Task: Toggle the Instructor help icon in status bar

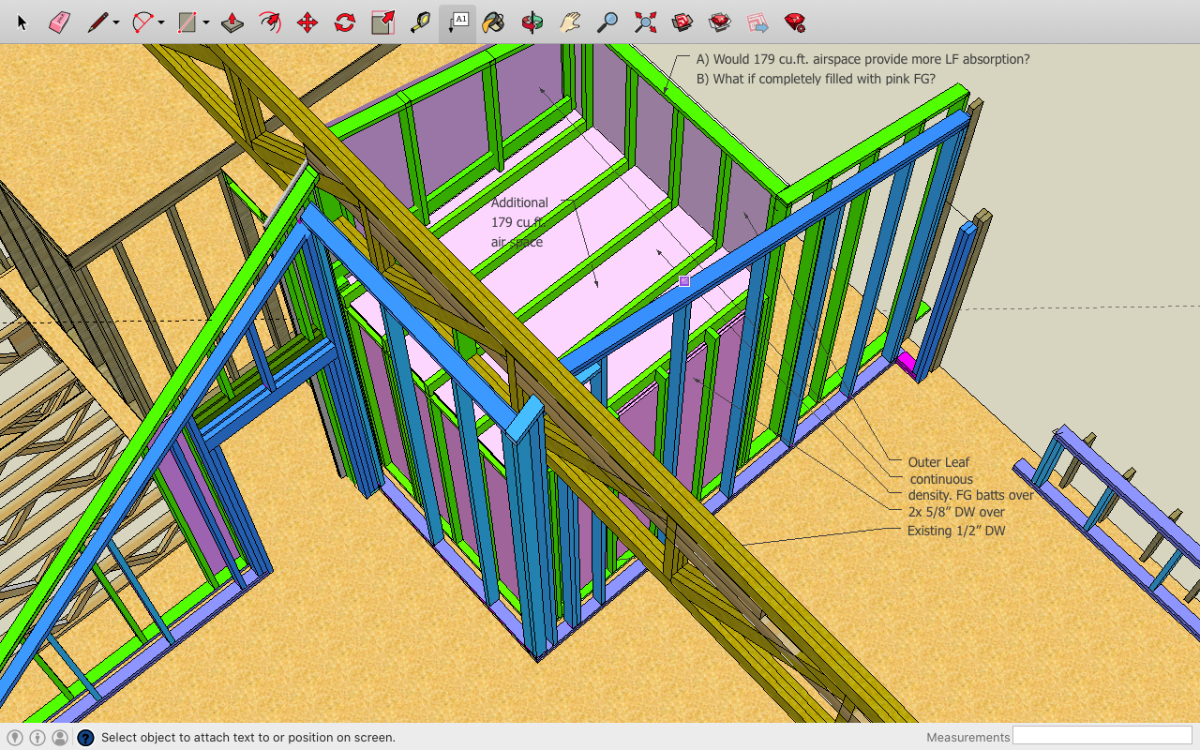Action: coord(85,738)
